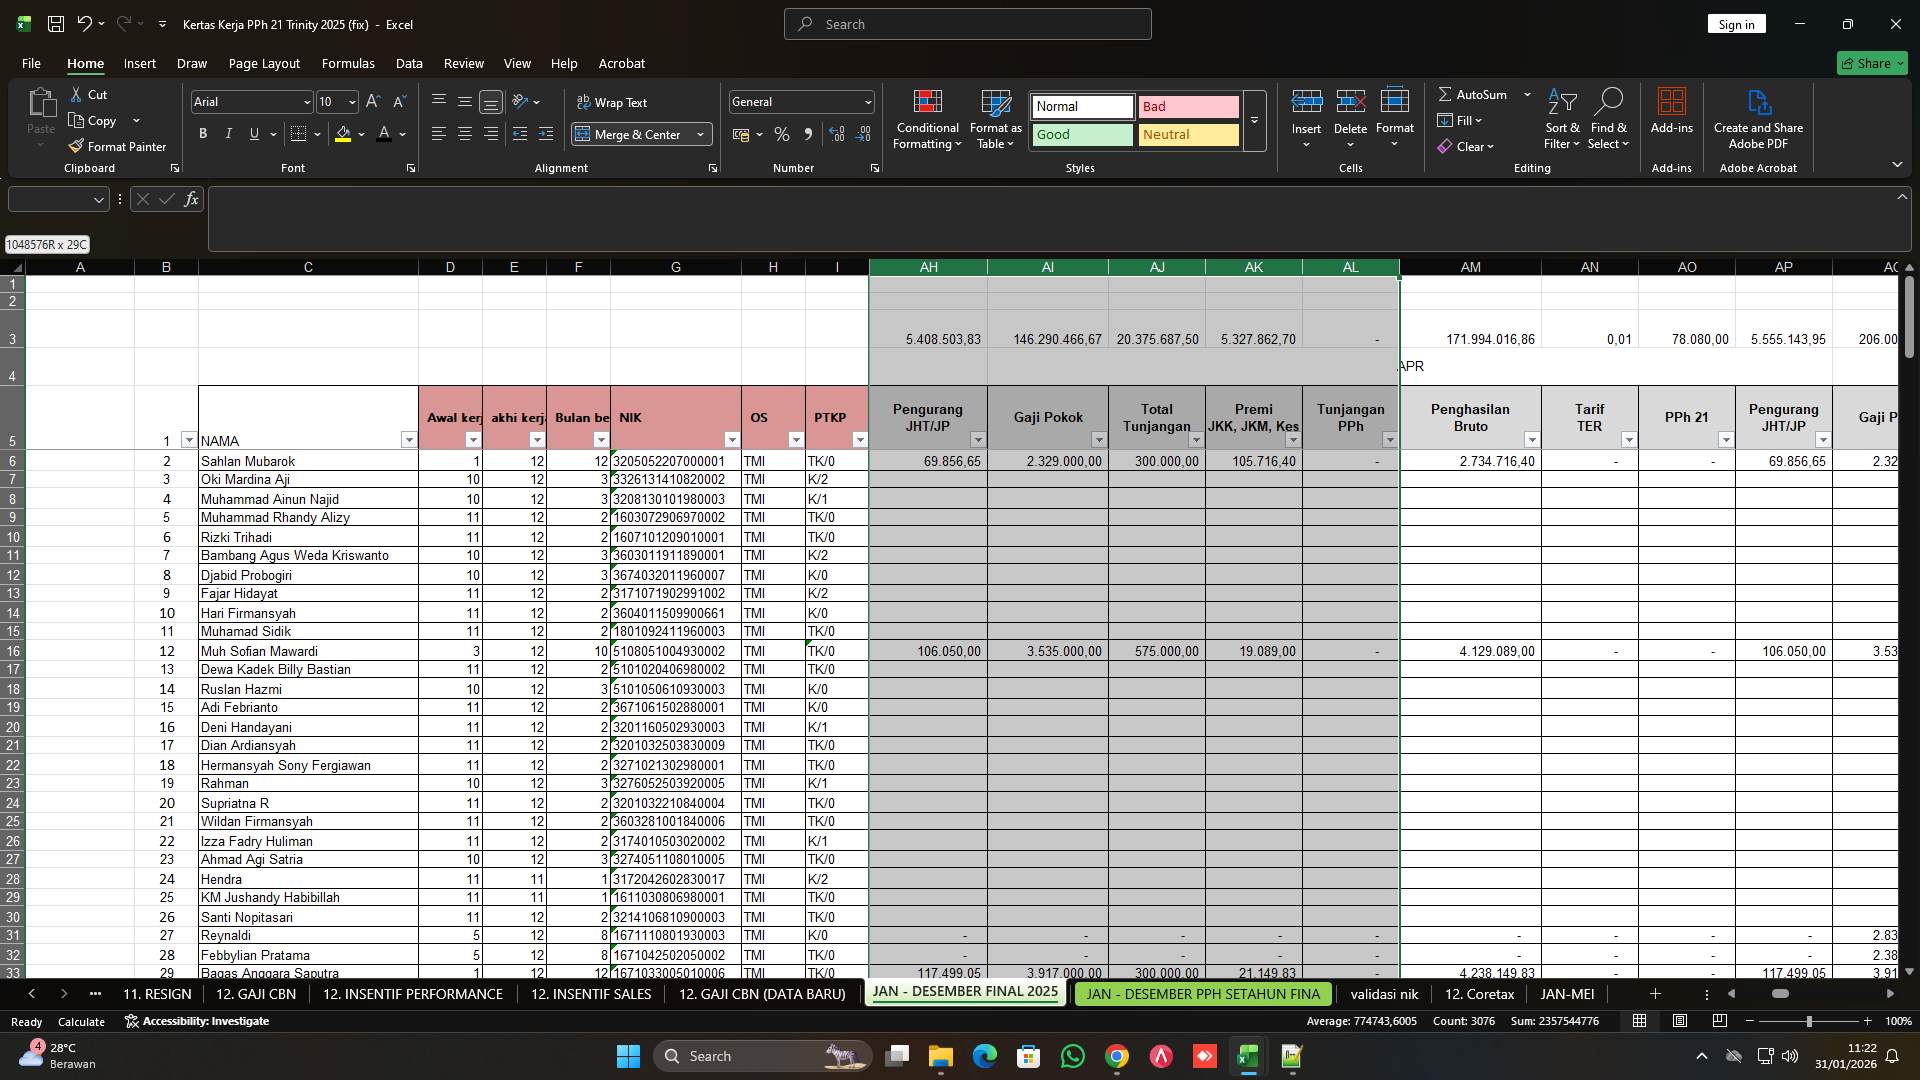This screenshot has width=1920, height=1080.
Task: Open the font size dropdown
Action: pos(352,102)
